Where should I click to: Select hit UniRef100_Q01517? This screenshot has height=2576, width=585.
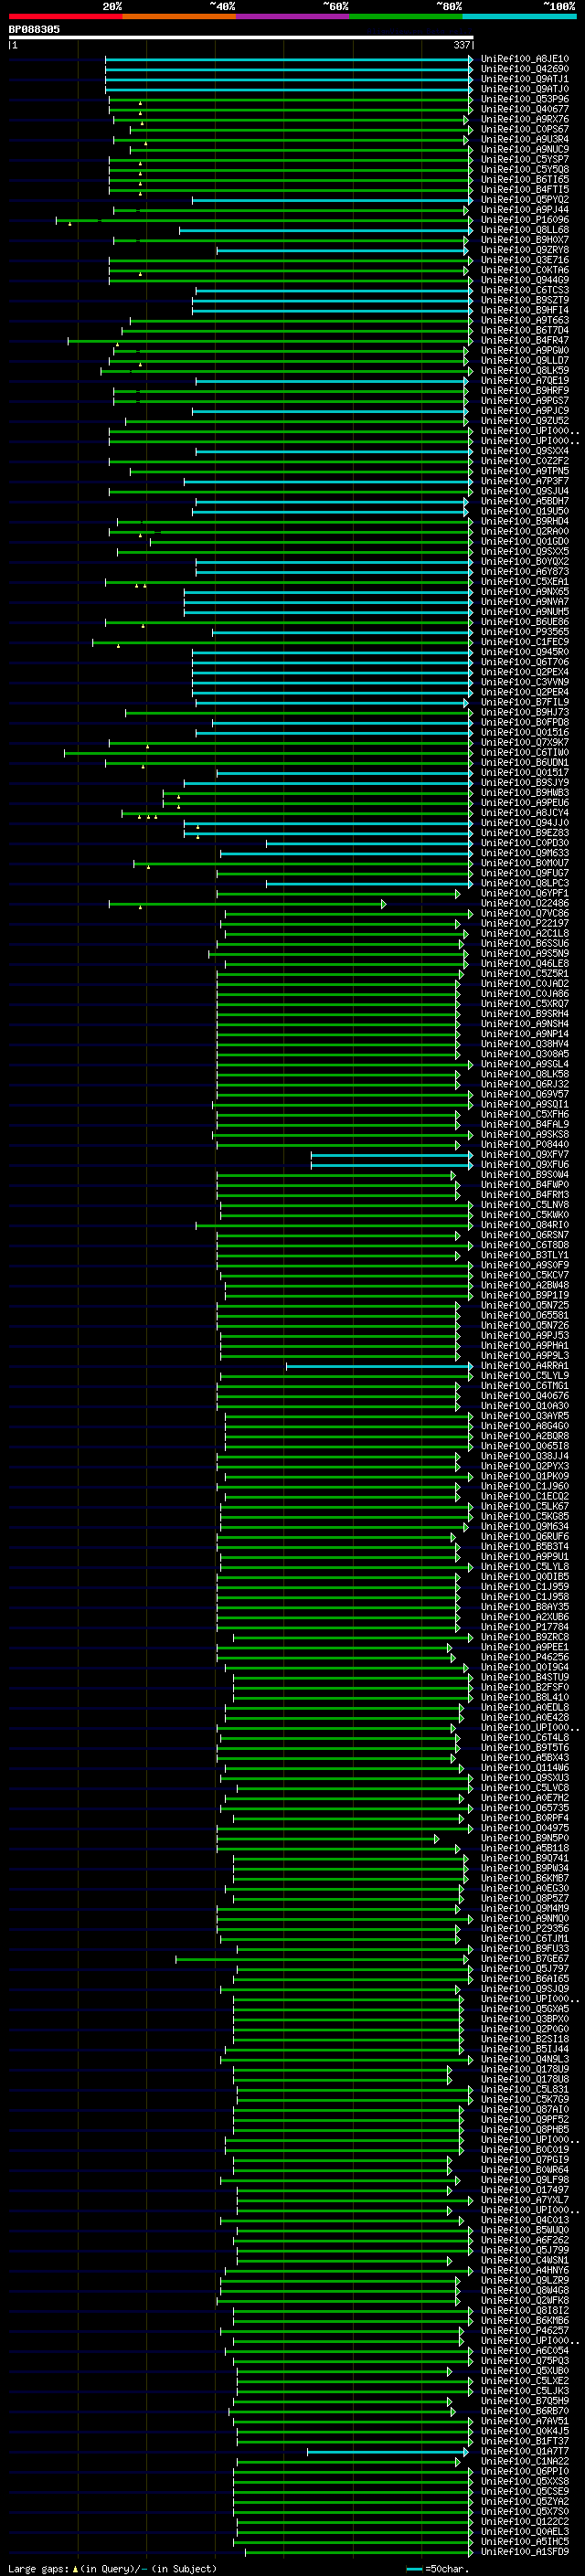(x=525, y=772)
